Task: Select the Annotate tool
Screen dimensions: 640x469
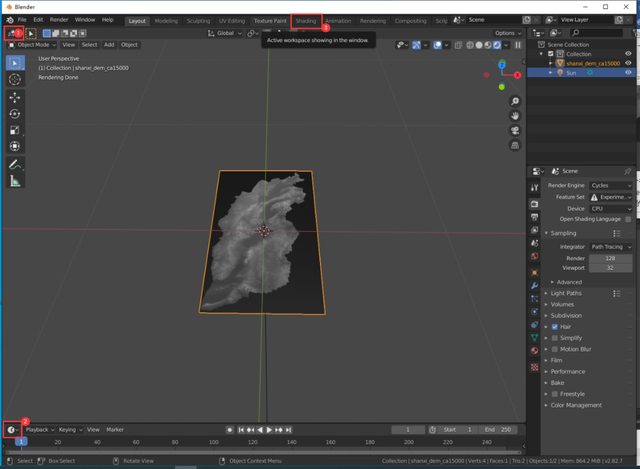Action: pos(15,164)
